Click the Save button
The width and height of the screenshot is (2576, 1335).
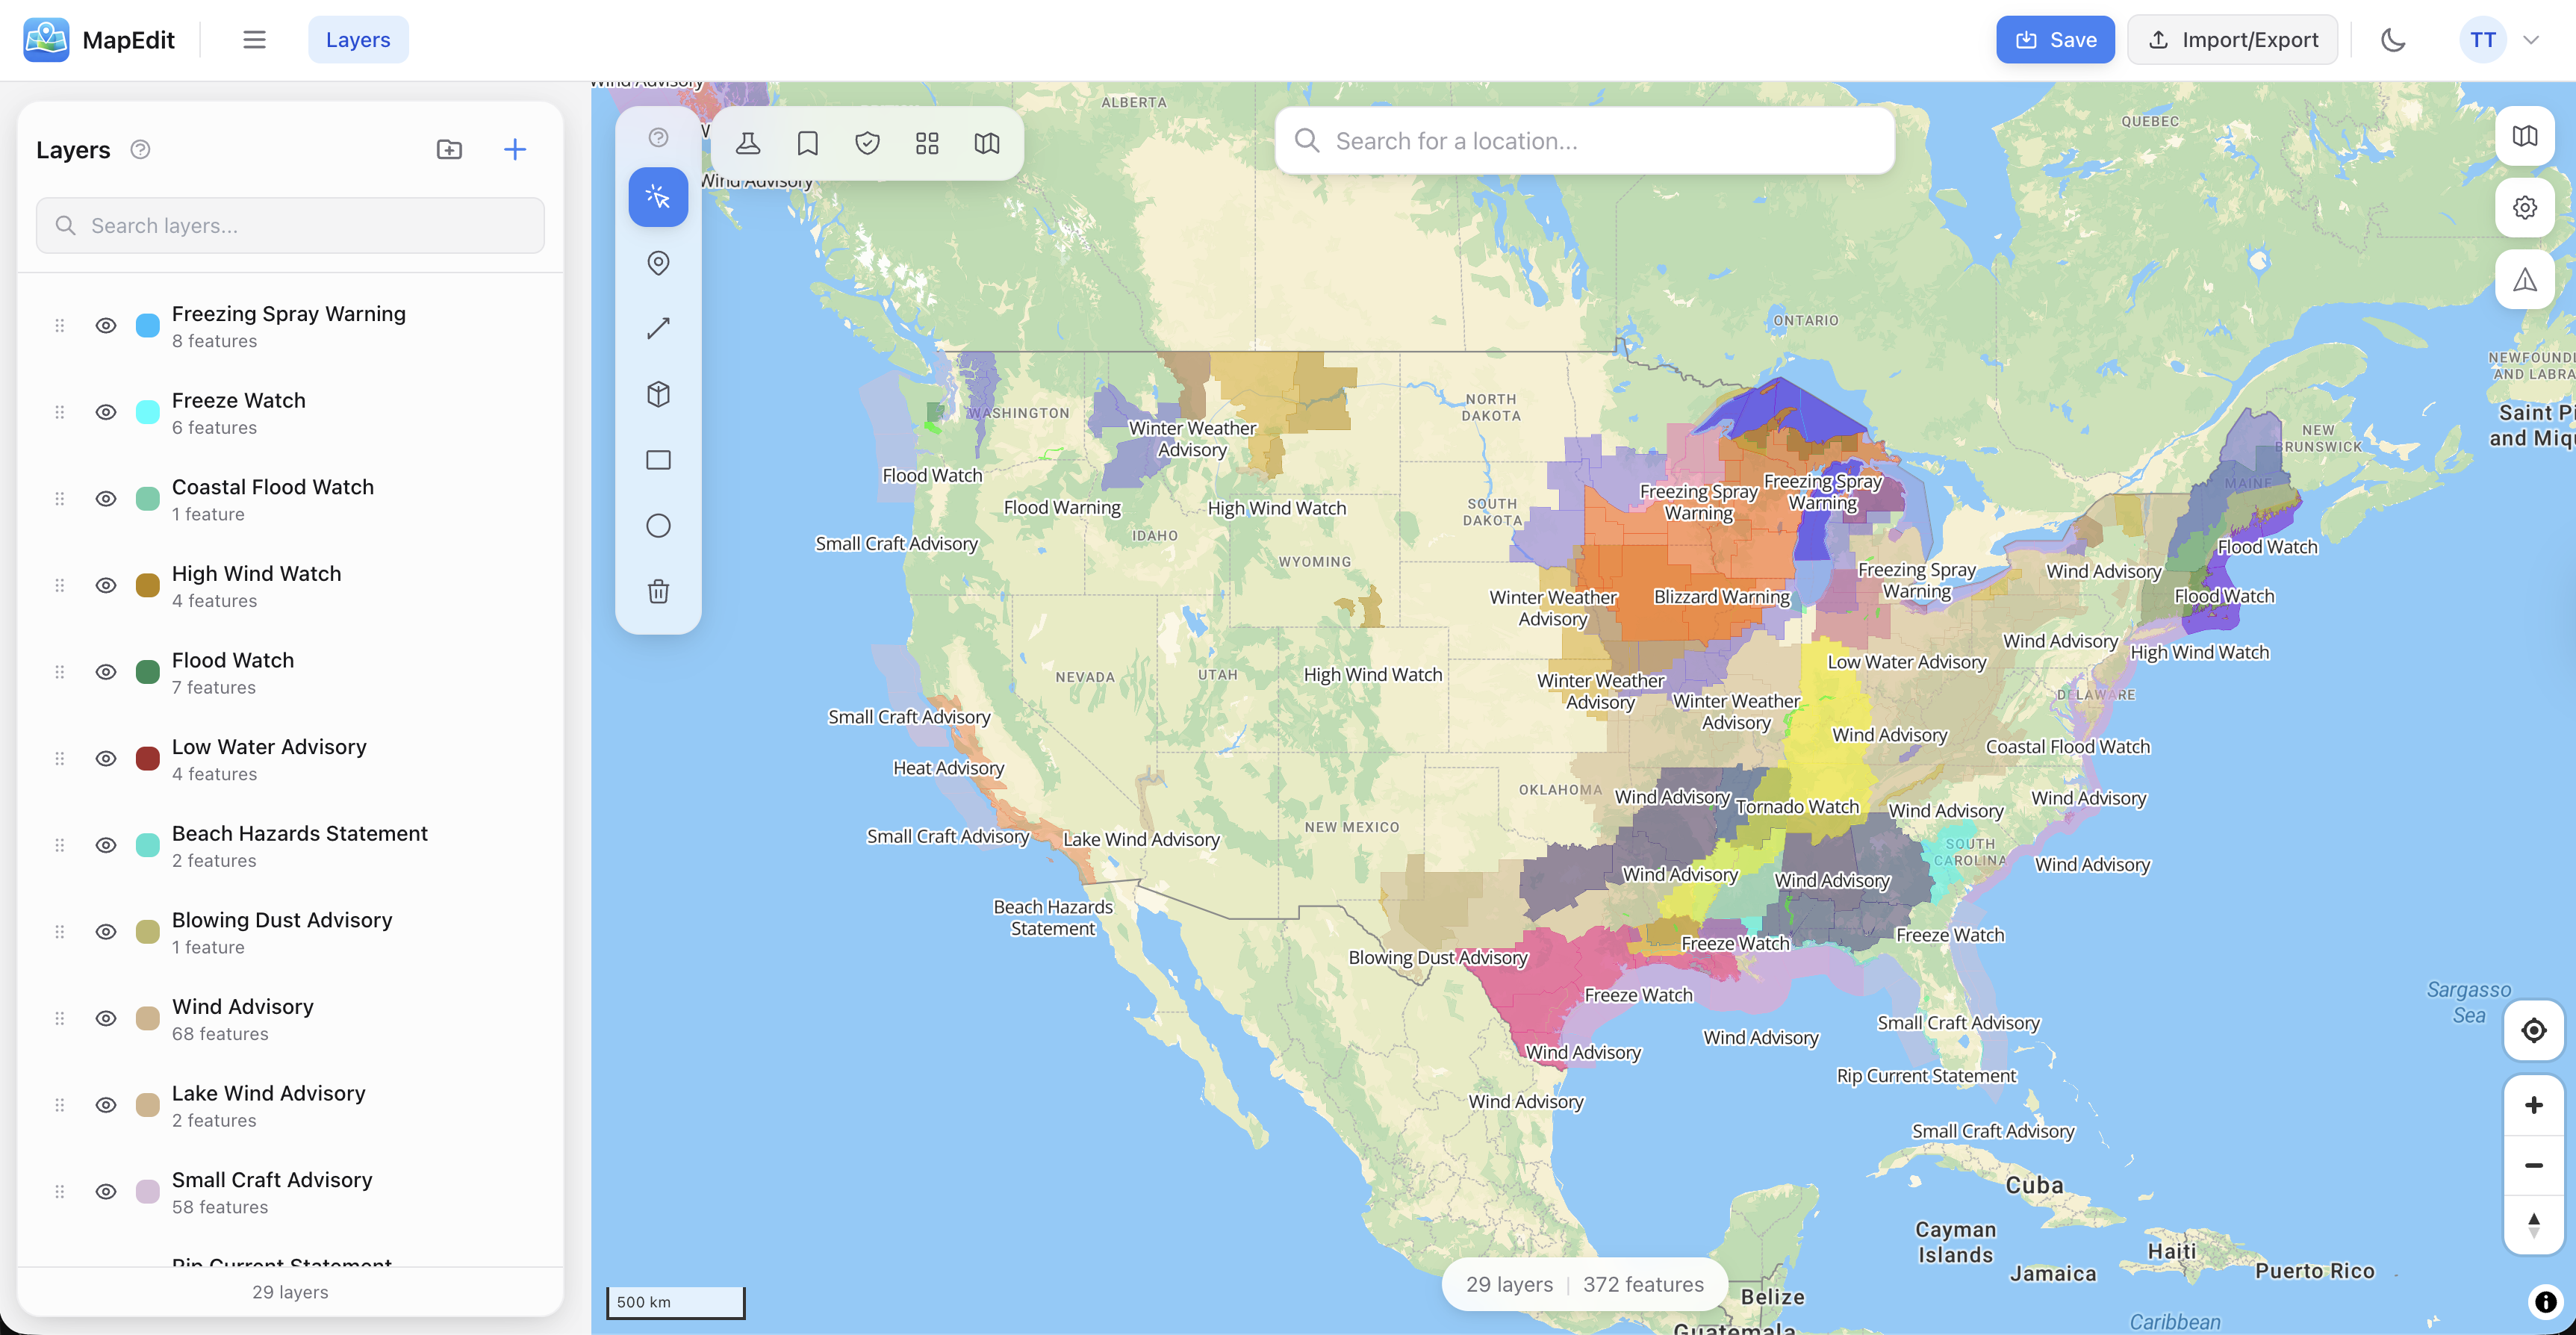pyautogui.click(x=2055, y=40)
